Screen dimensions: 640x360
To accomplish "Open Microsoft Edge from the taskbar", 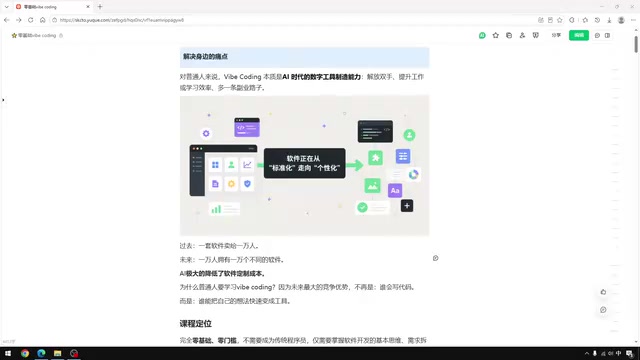I will coord(41,353).
